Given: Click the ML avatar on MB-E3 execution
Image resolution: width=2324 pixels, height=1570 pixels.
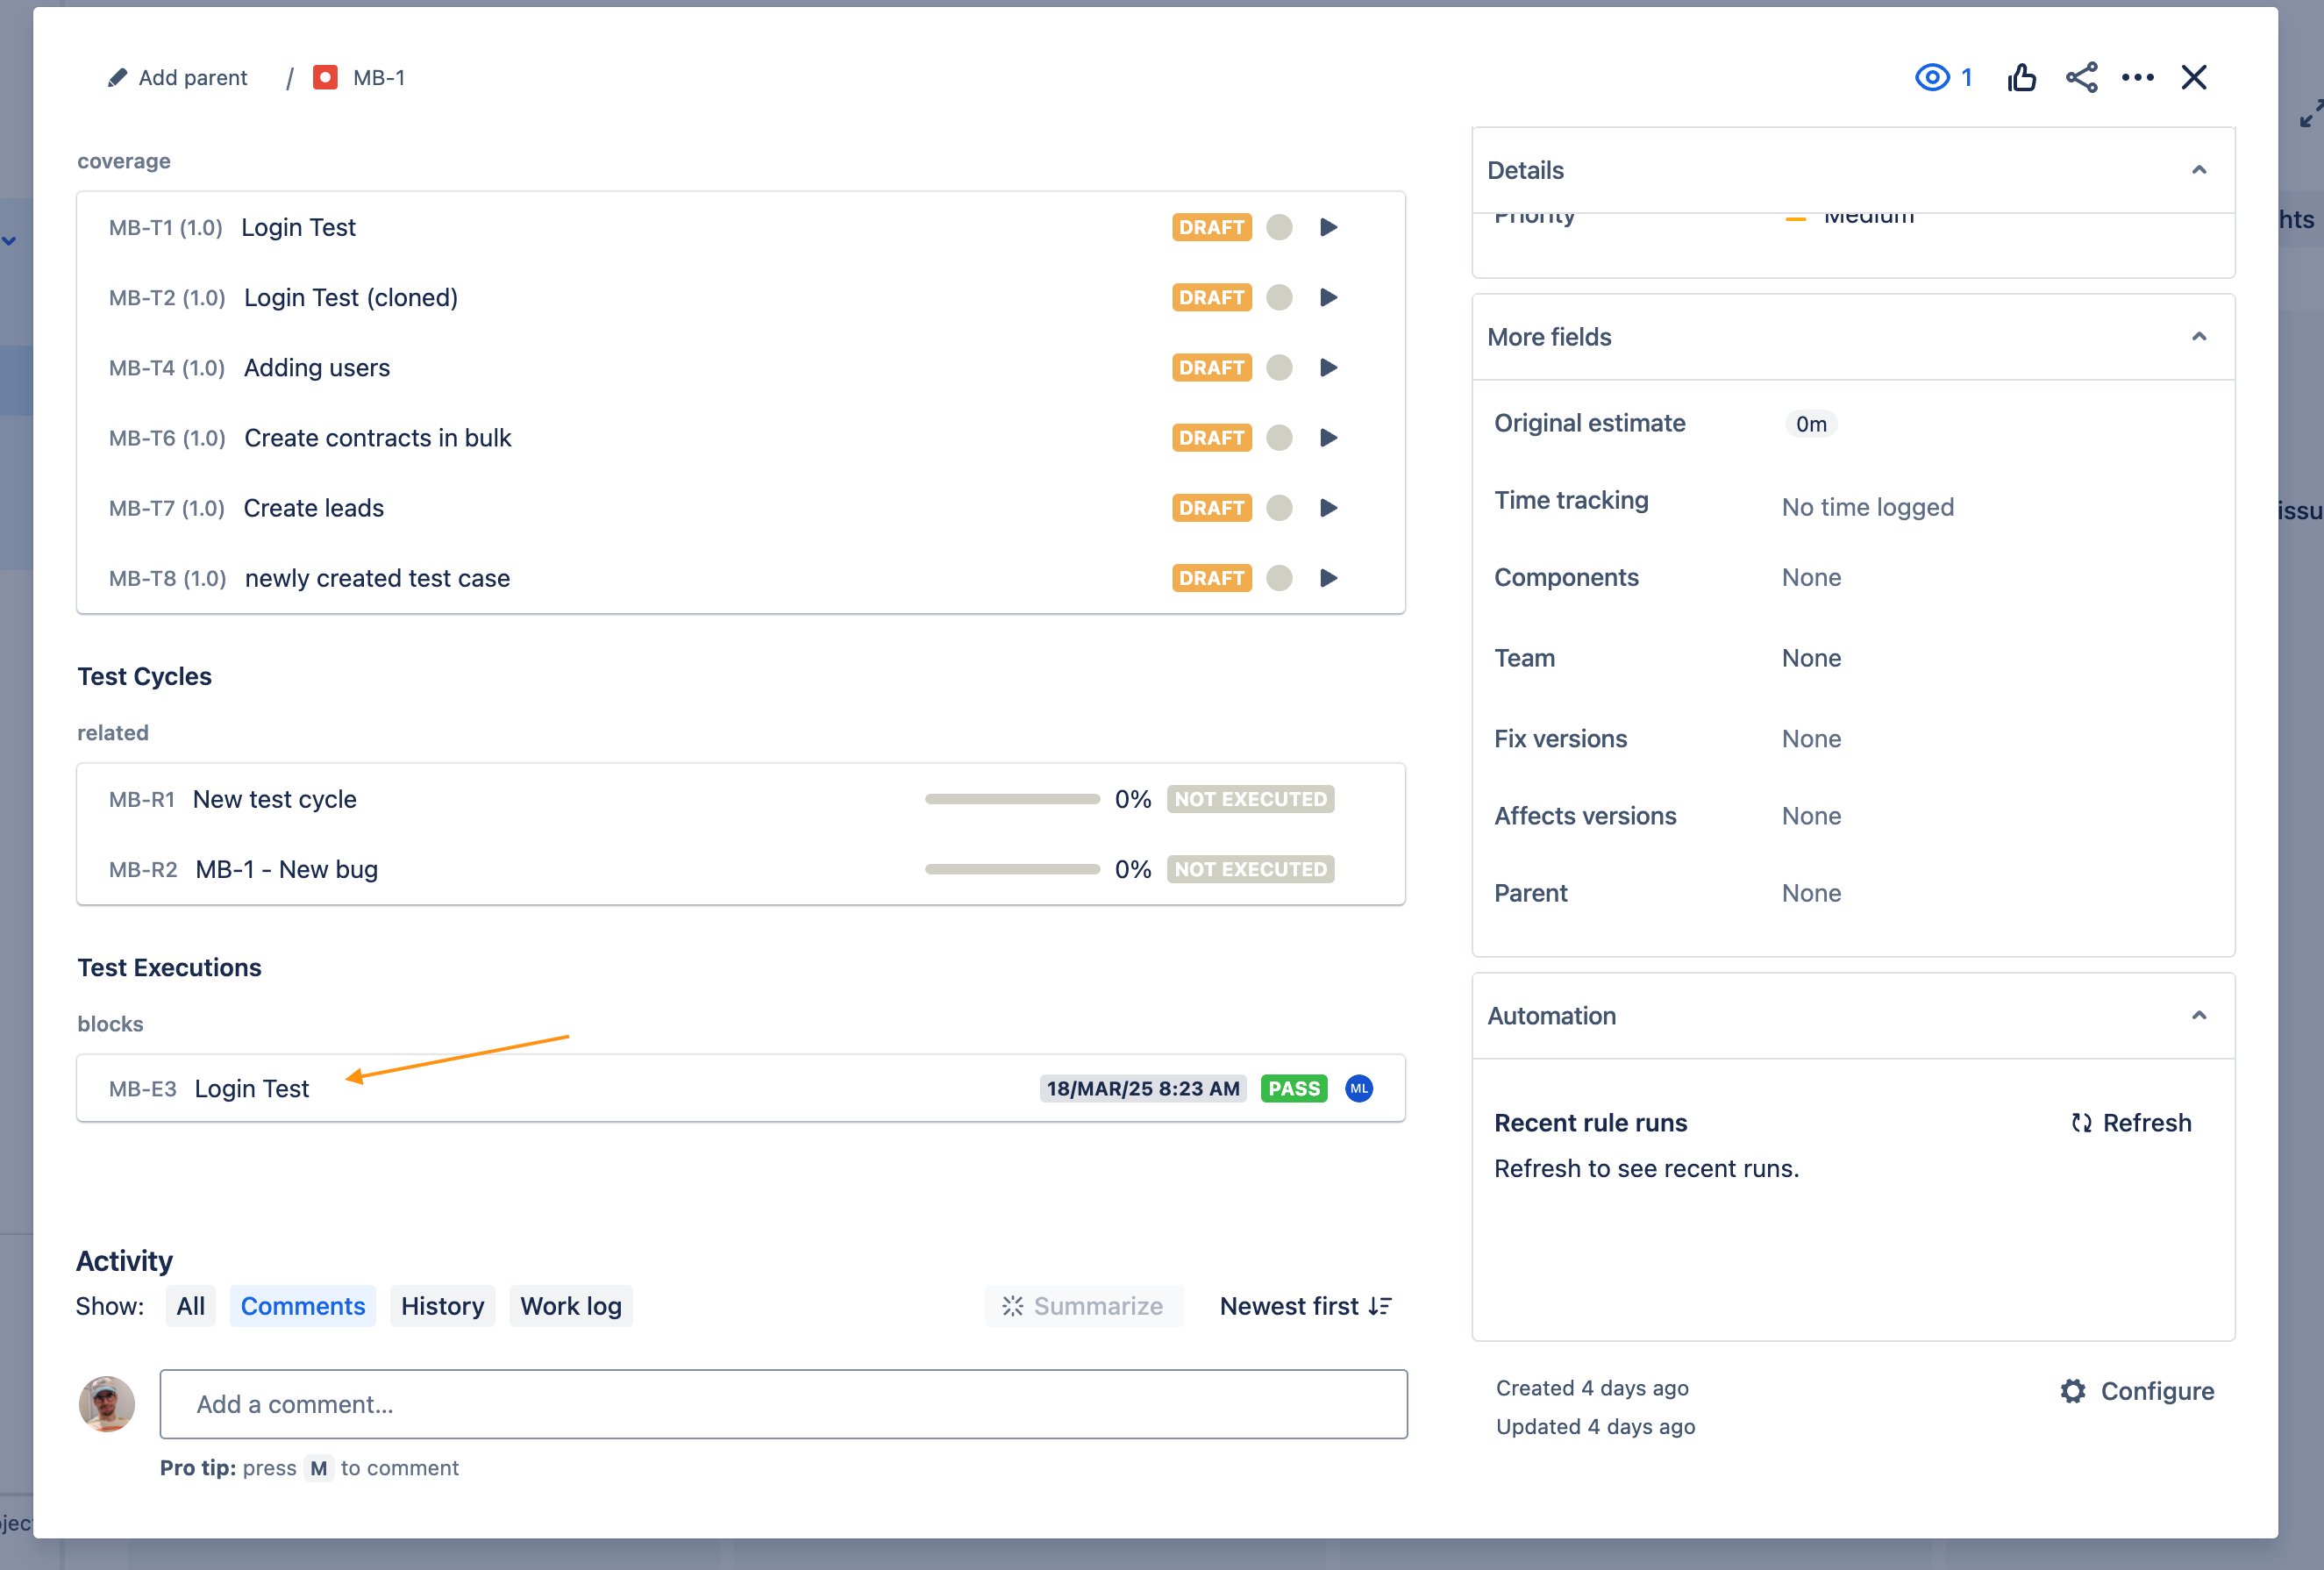Looking at the screenshot, I should (x=1358, y=1088).
